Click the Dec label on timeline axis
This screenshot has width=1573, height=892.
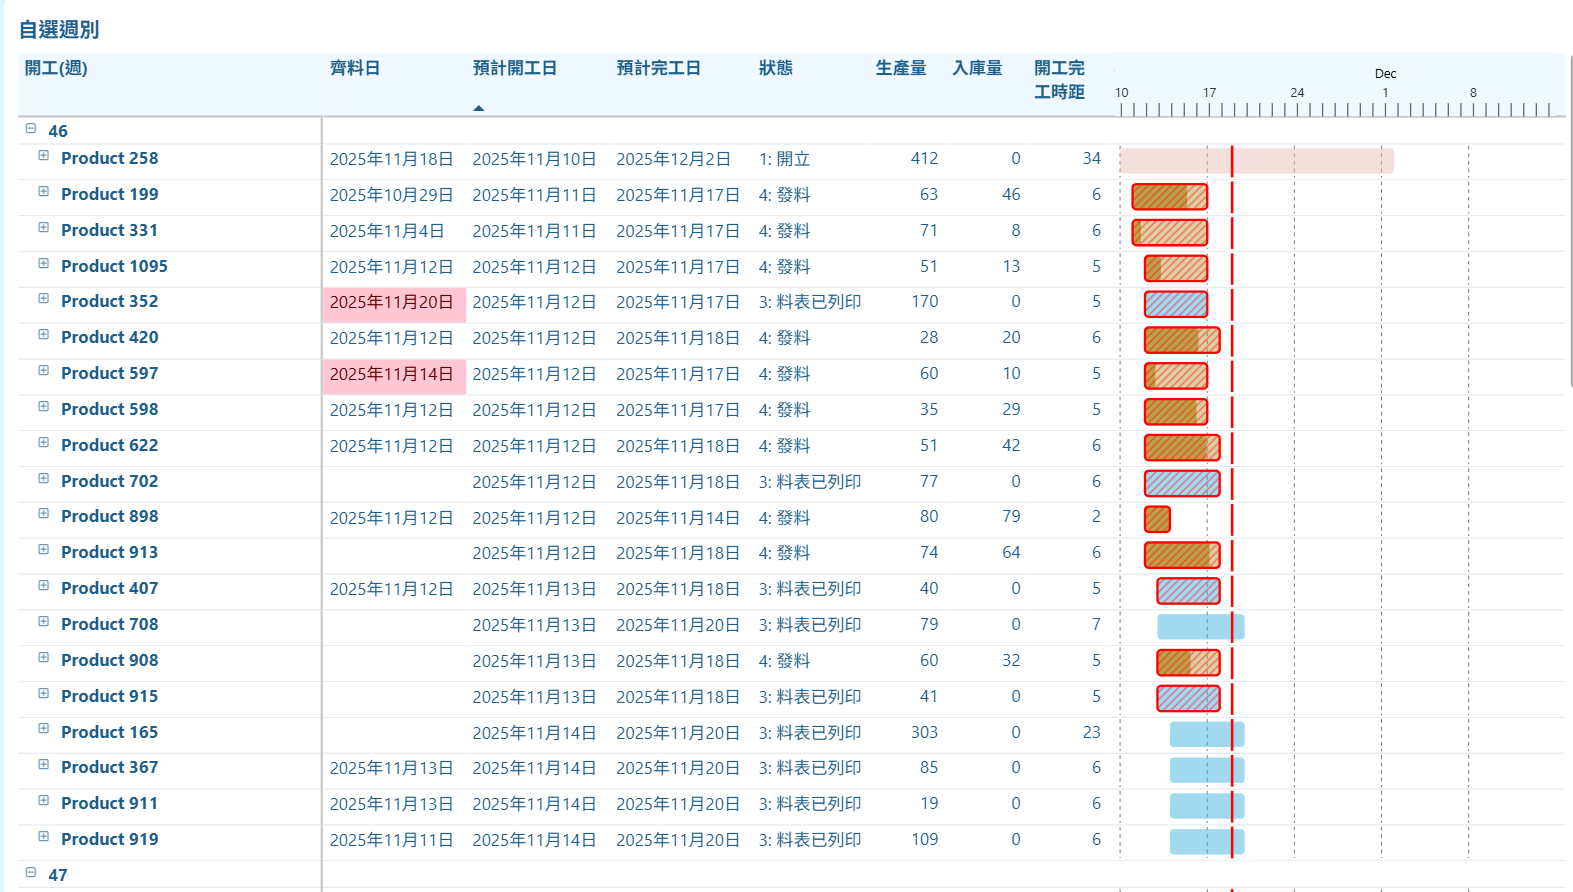click(1385, 74)
